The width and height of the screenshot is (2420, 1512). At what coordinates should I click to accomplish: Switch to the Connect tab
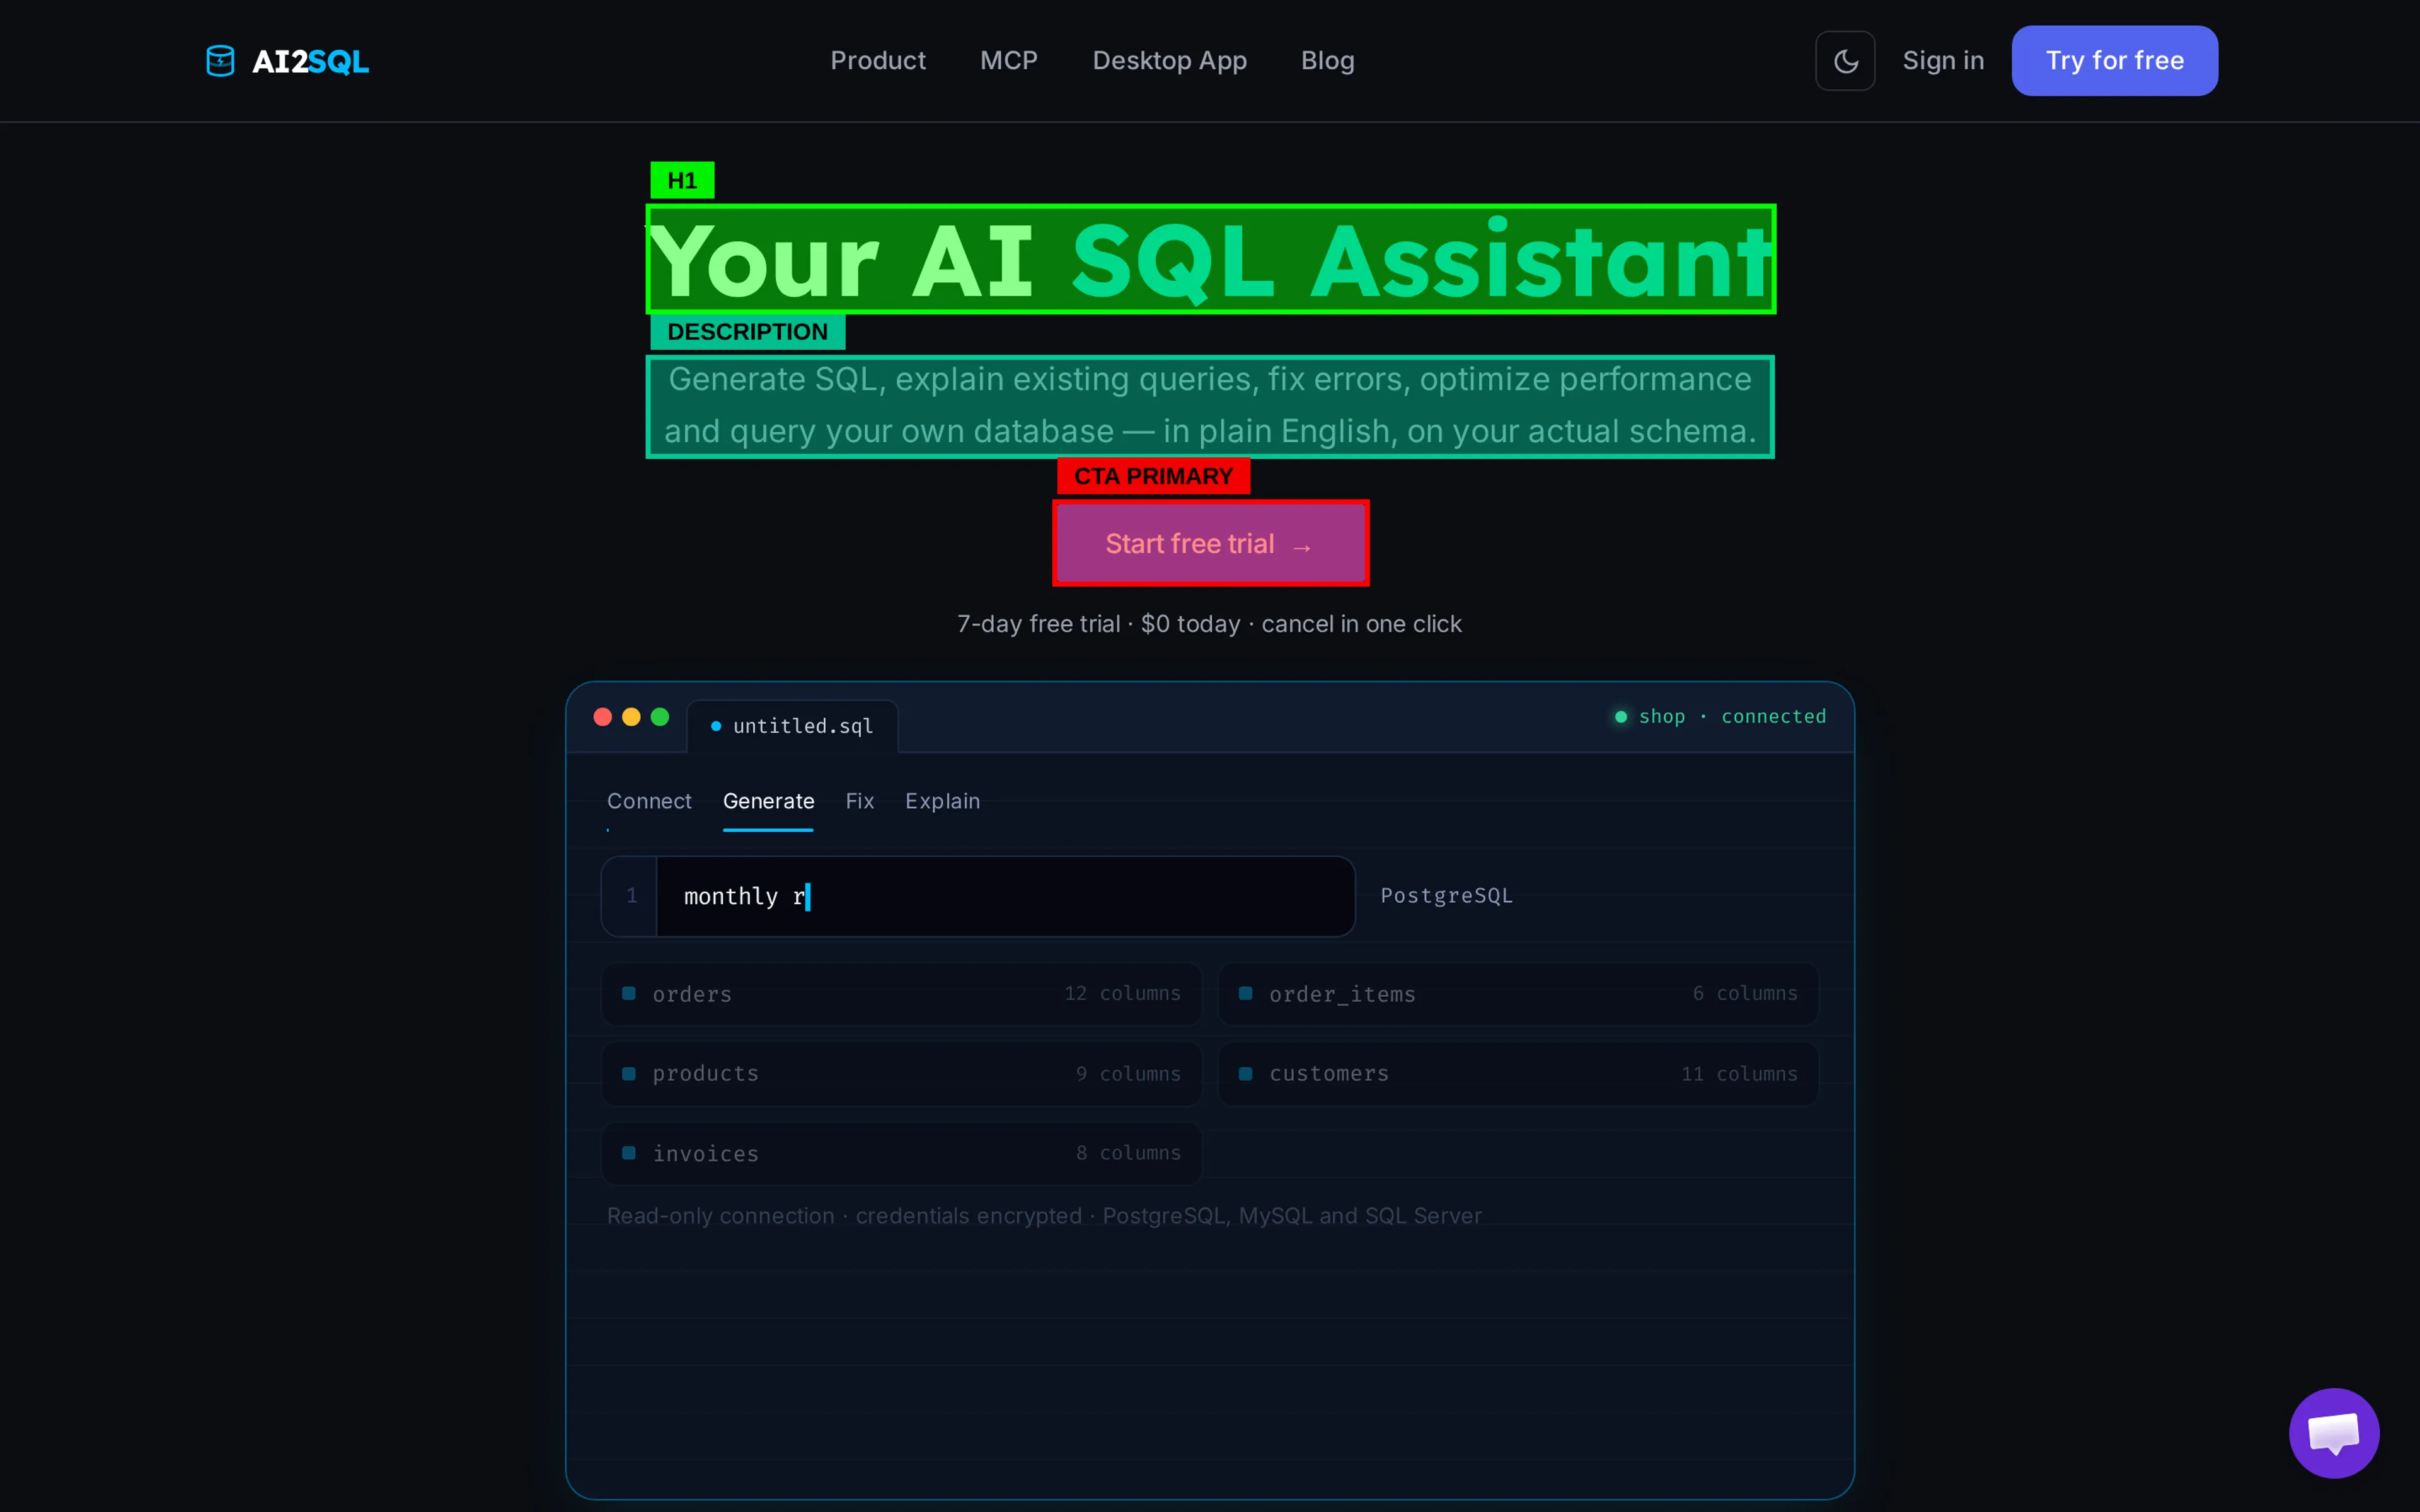649,801
